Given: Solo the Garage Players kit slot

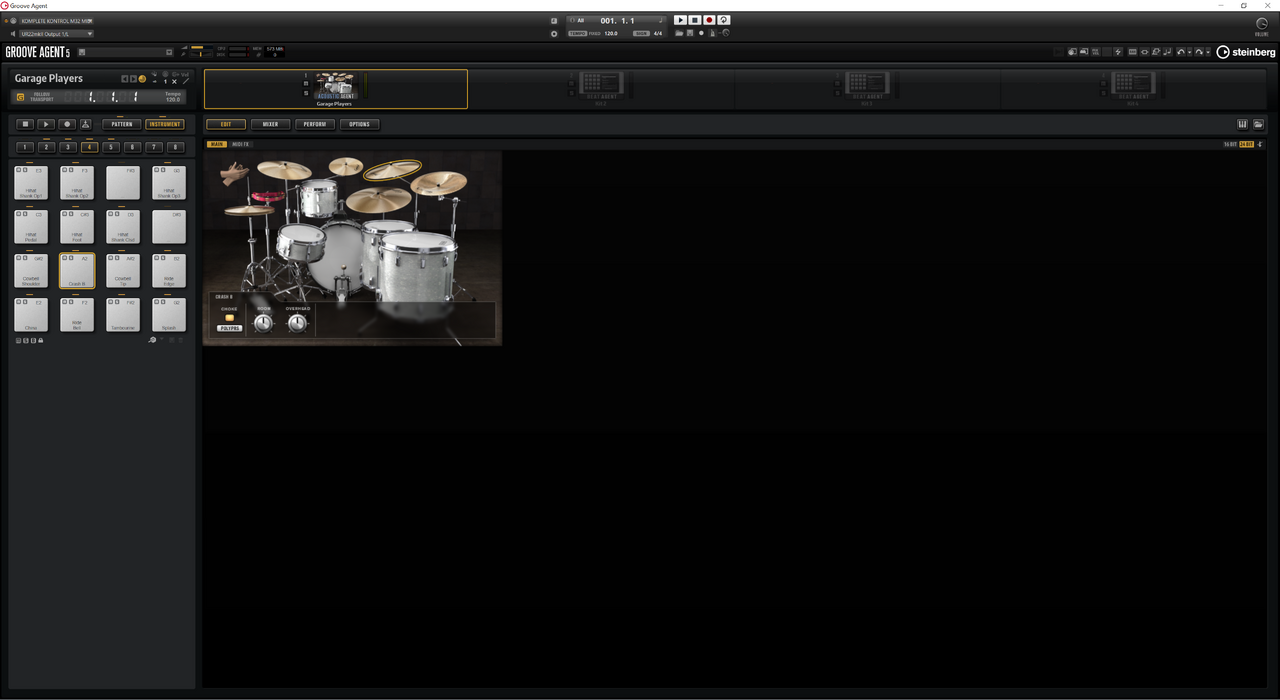Looking at the screenshot, I should [x=306, y=93].
